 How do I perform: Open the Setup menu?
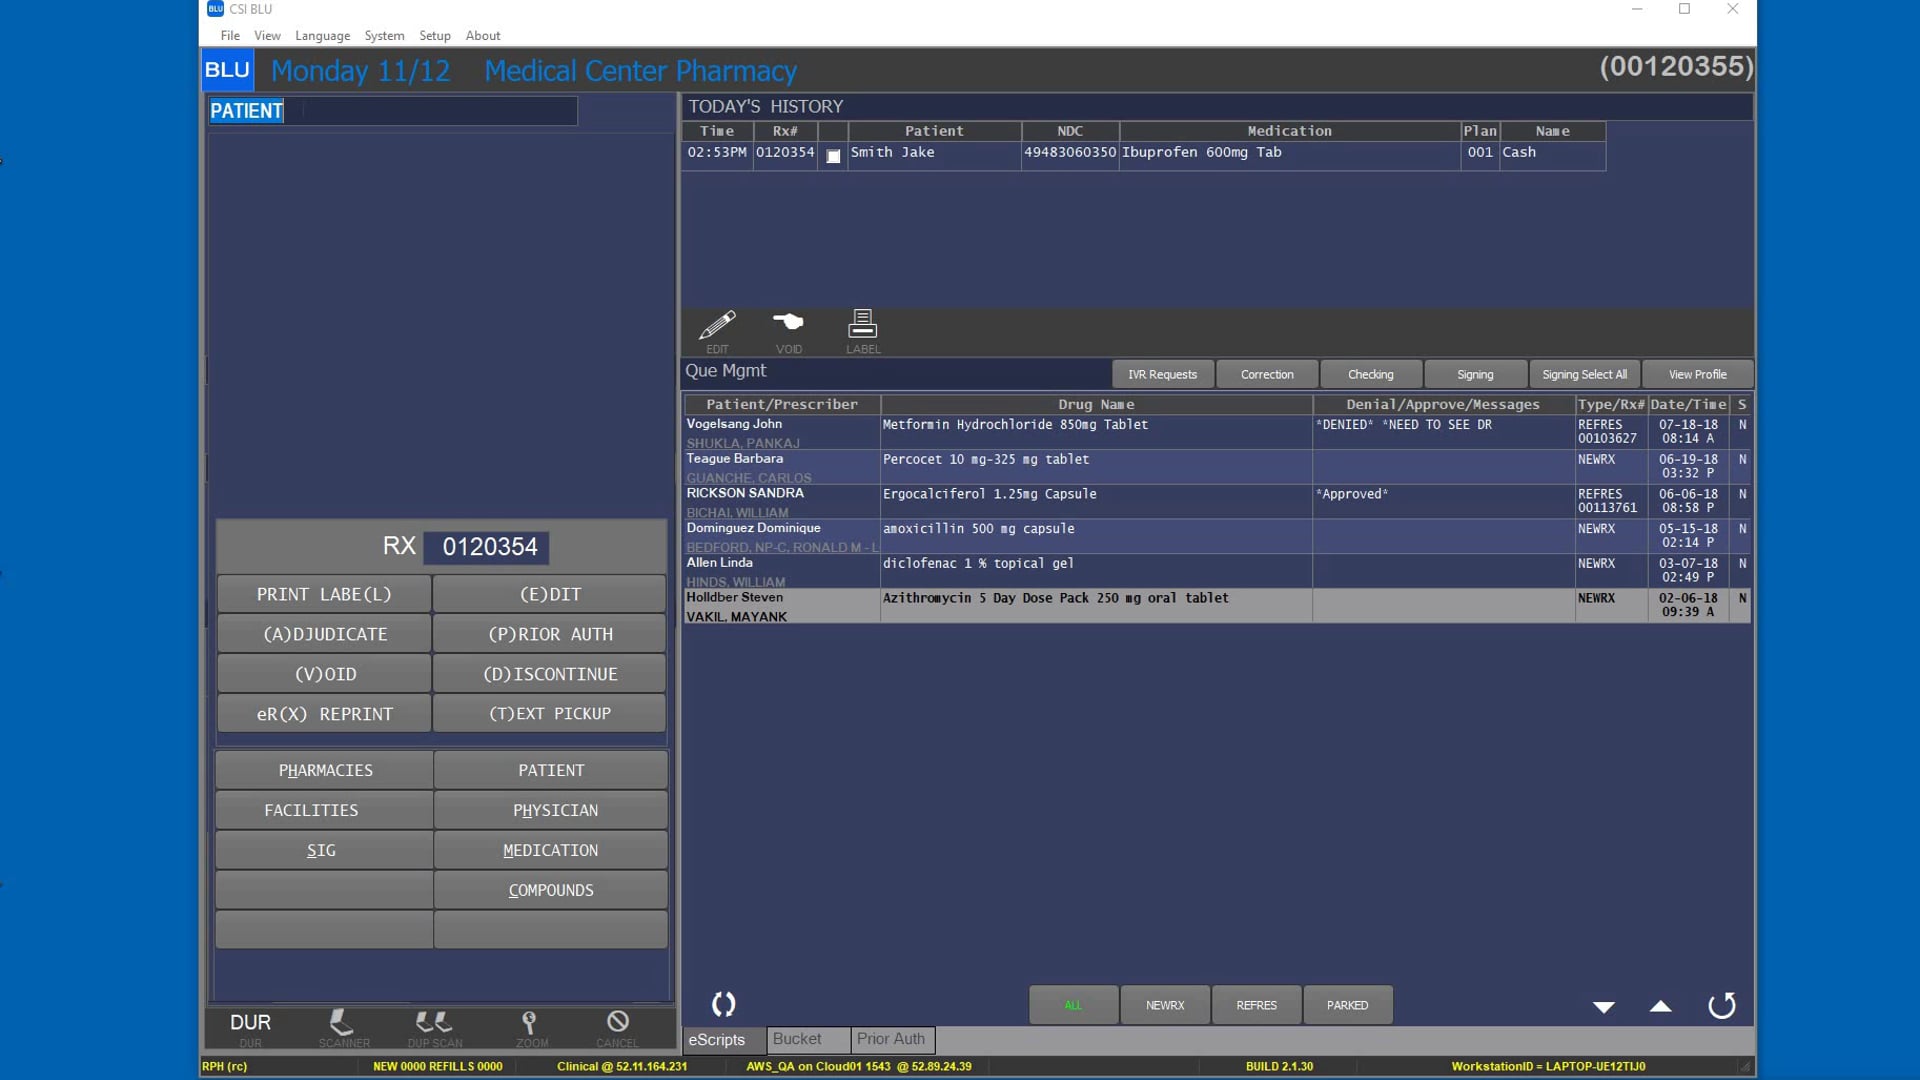pos(434,36)
